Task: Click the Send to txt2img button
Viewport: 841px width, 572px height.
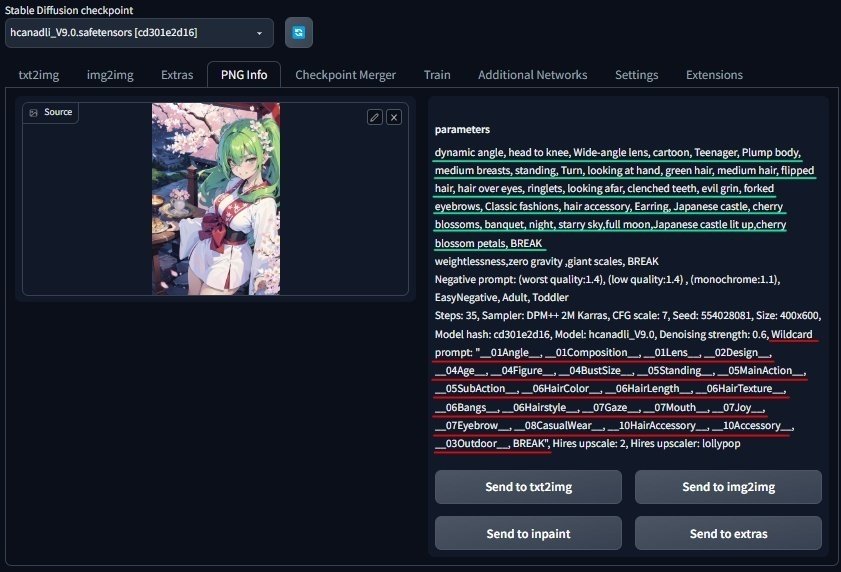Action: (x=528, y=487)
